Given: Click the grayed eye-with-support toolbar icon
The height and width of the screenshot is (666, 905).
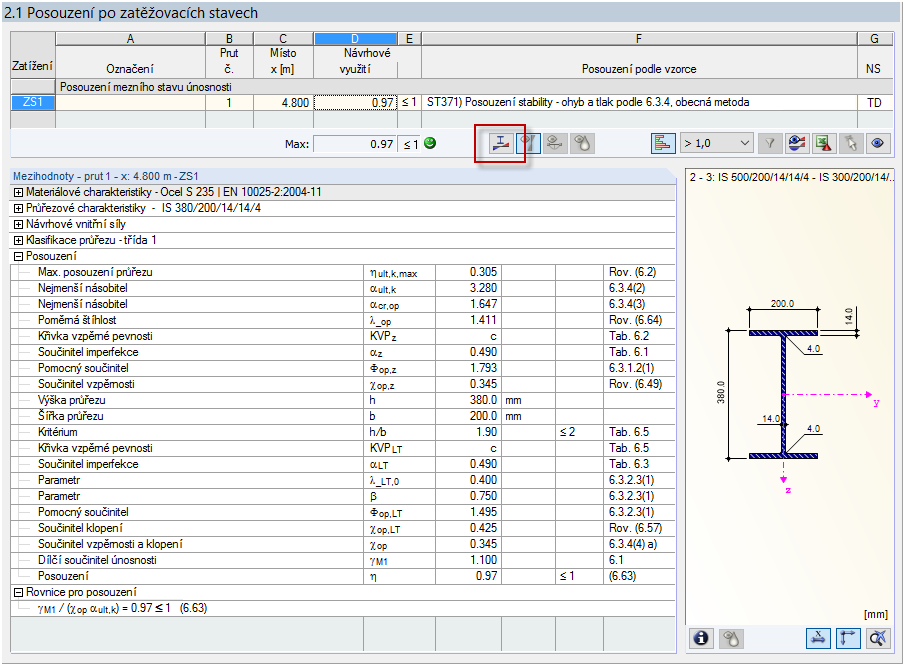Looking at the screenshot, I should [555, 143].
